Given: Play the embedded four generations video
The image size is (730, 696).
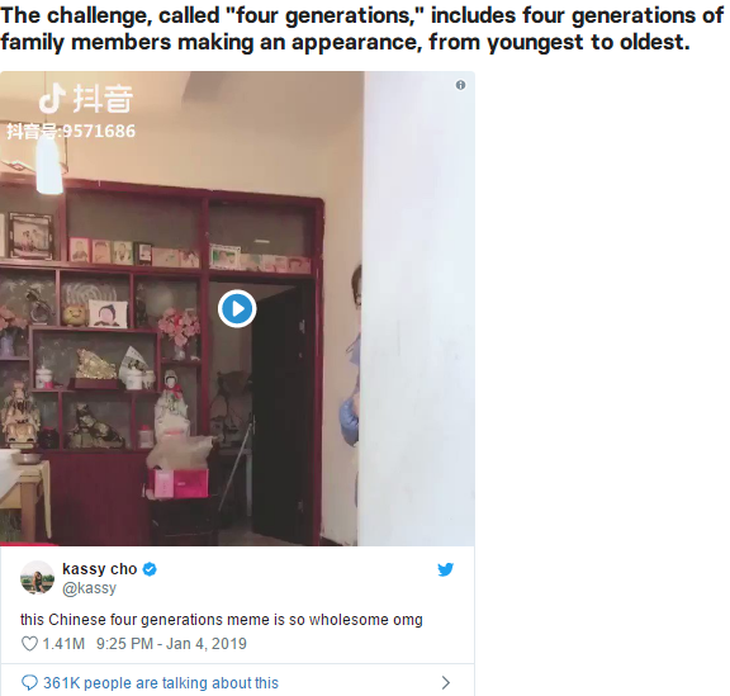Looking at the screenshot, I should (x=237, y=309).
